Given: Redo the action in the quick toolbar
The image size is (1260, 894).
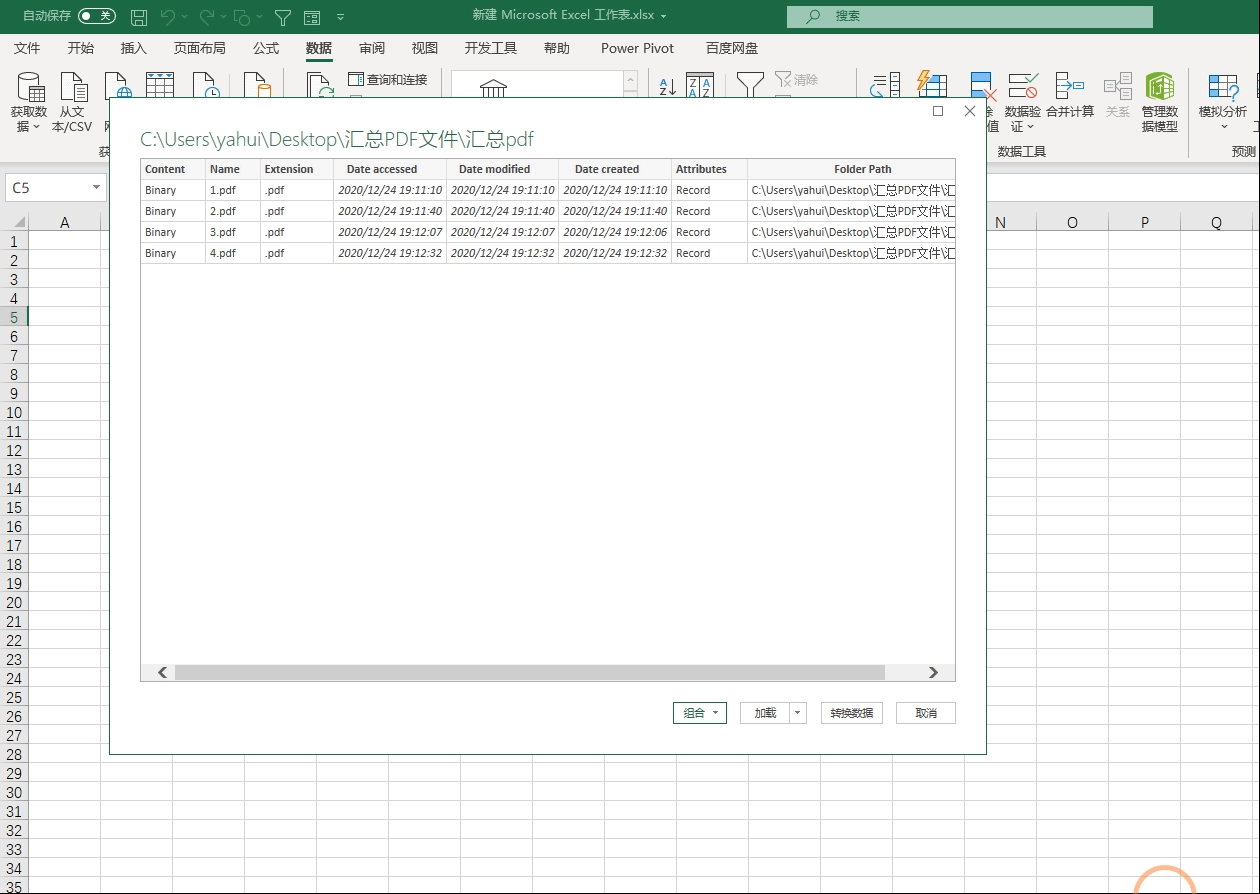Looking at the screenshot, I should (x=207, y=17).
